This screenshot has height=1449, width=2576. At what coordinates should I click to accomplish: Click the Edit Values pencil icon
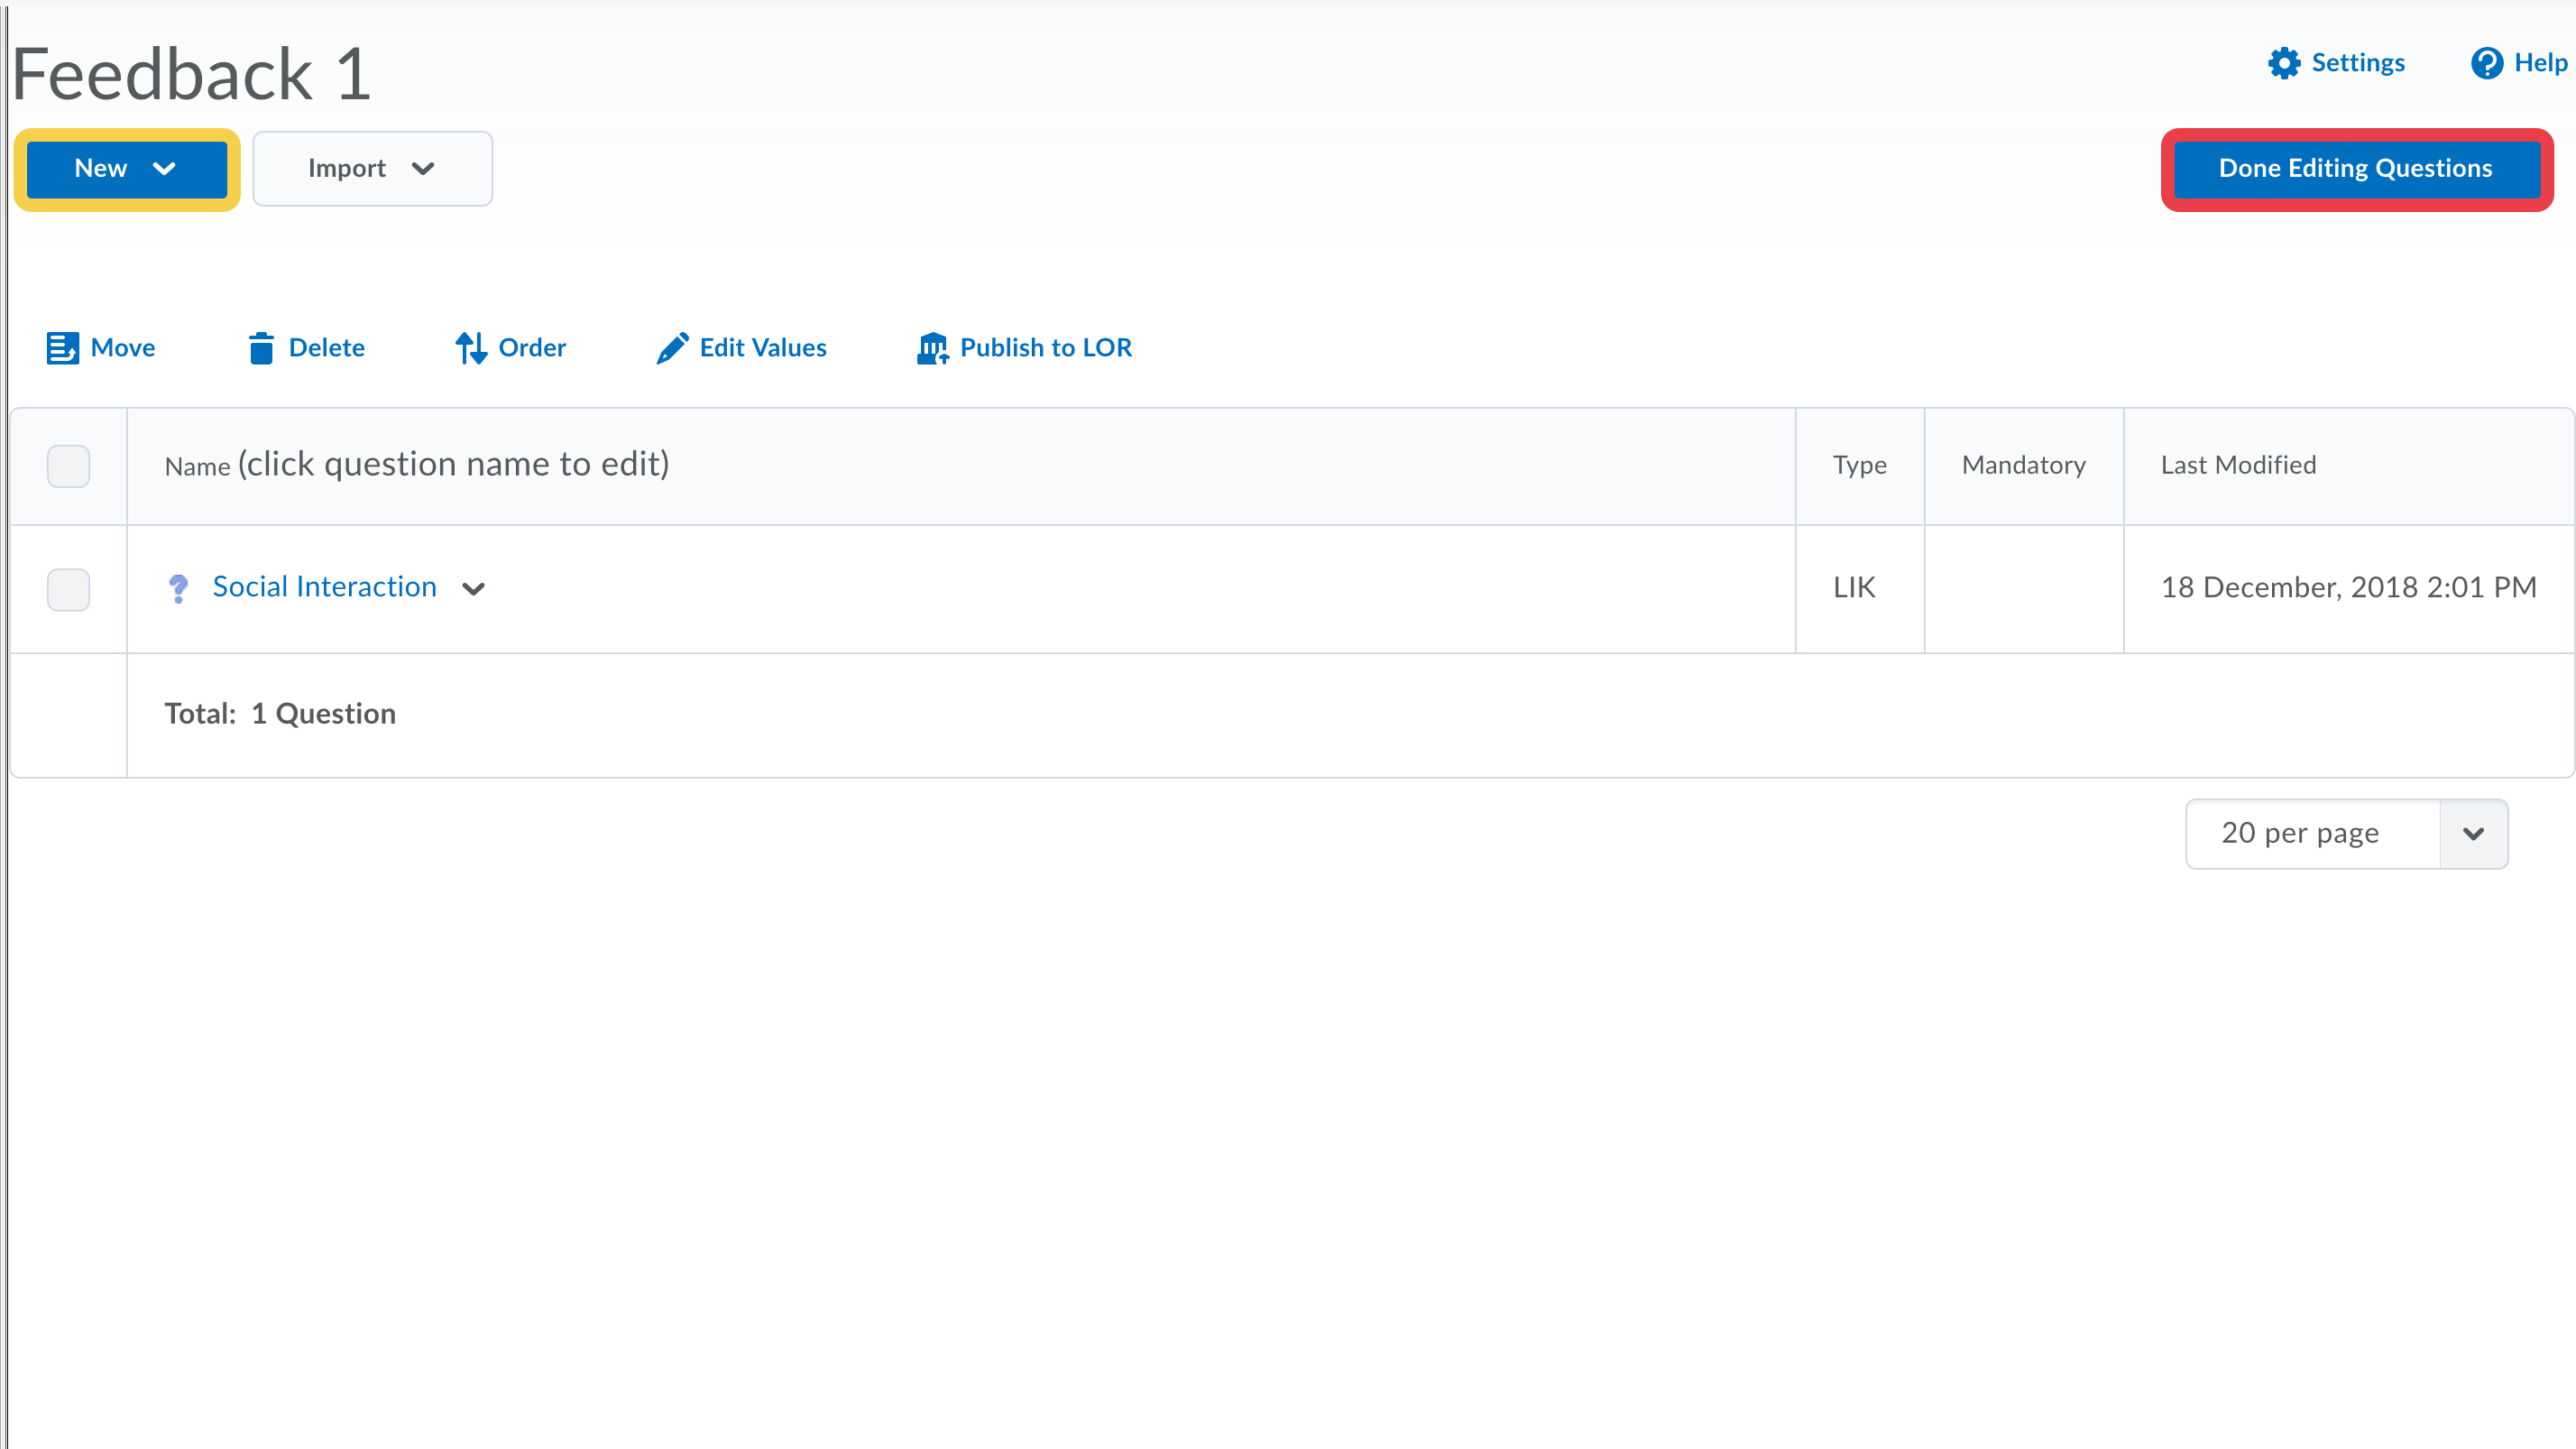coord(672,348)
